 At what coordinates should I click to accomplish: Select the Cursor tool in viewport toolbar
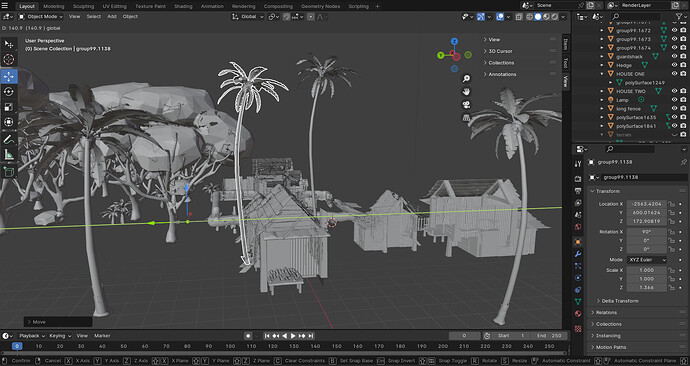(x=9, y=59)
